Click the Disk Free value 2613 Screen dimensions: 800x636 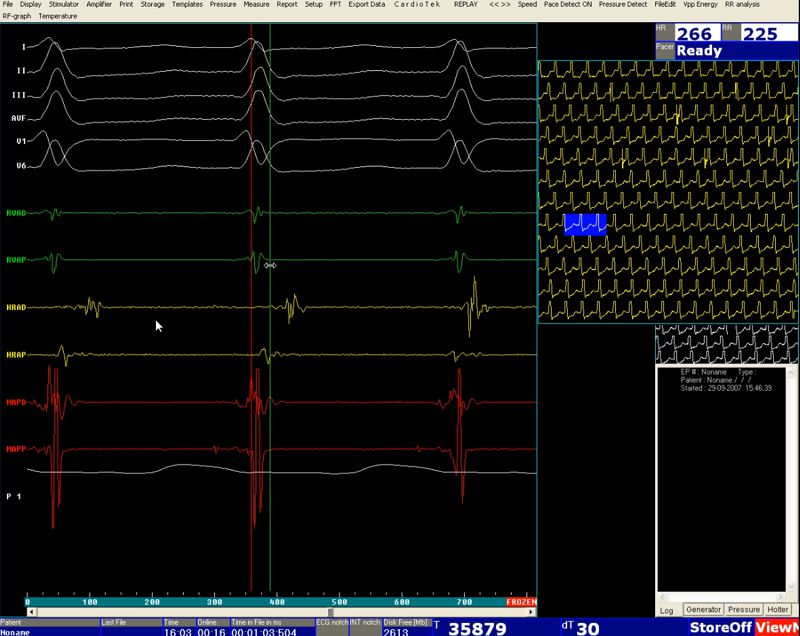tap(395, 632)
